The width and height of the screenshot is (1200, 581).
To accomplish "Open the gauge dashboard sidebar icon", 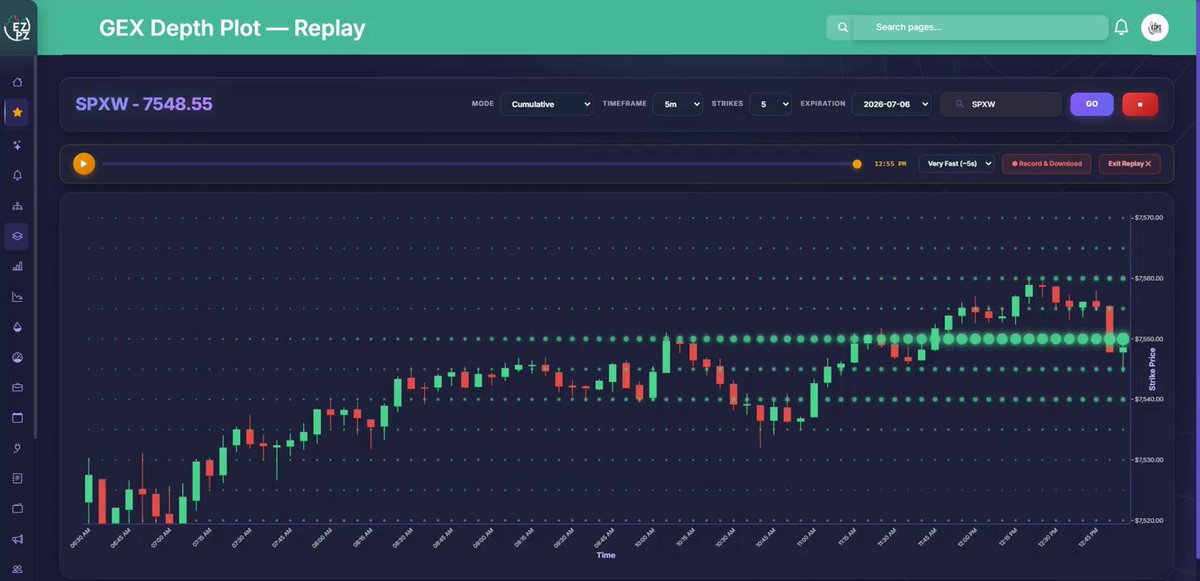I will 17,357.
